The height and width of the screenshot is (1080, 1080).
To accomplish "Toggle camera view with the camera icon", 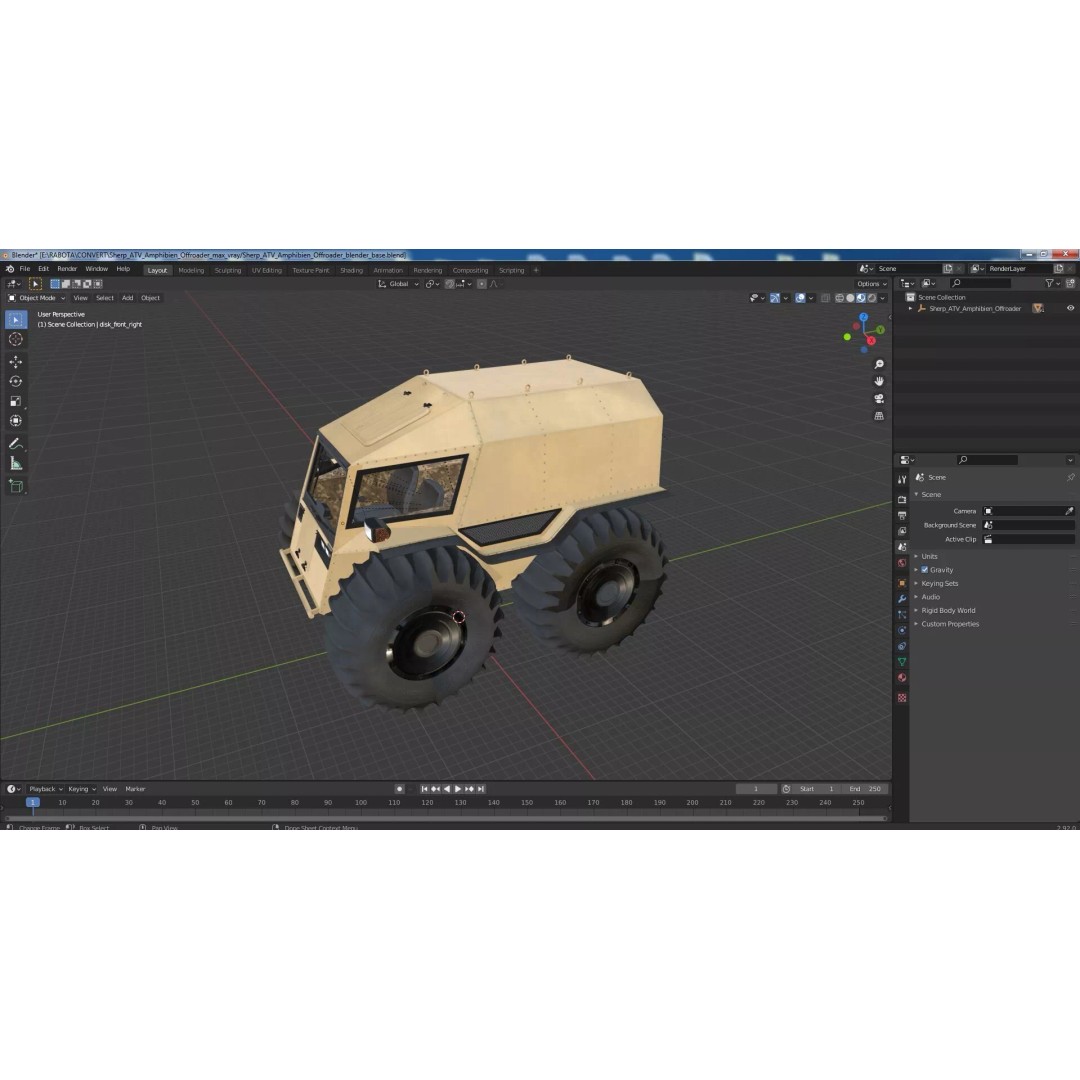I will 879,399.
